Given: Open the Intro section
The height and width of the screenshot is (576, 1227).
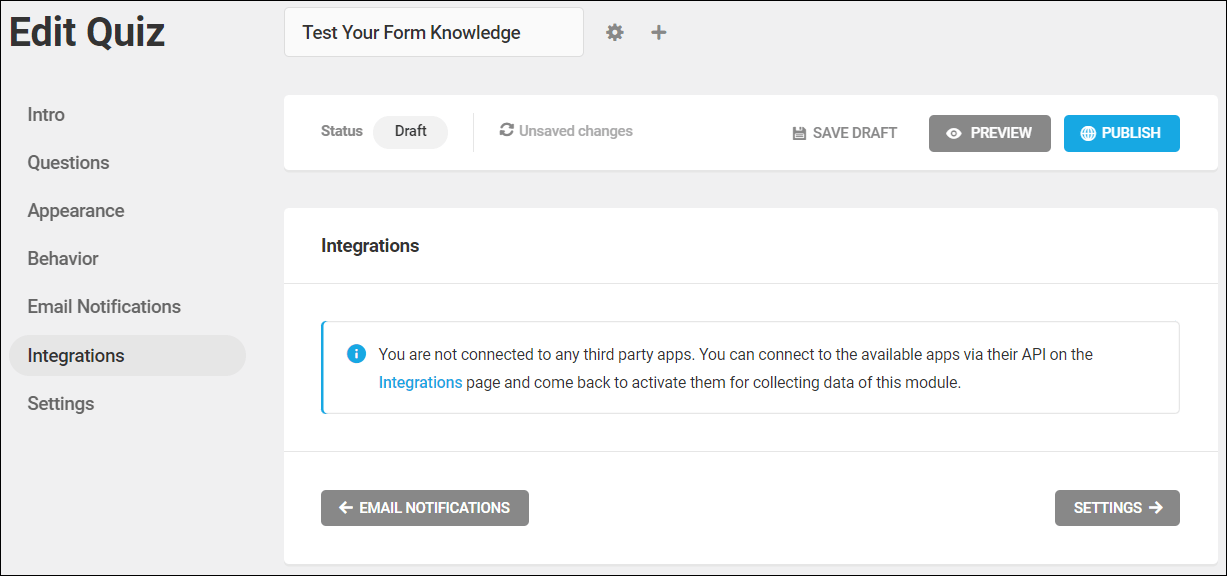Looking at the screenshot, I should (46, 115).
